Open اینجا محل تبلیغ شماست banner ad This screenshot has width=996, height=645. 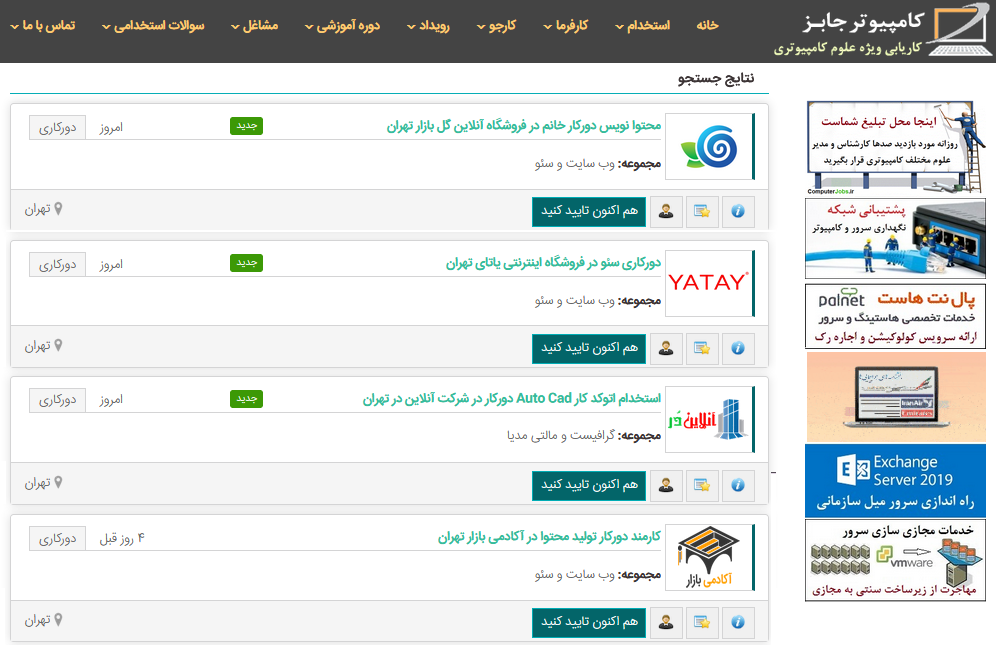895,147
